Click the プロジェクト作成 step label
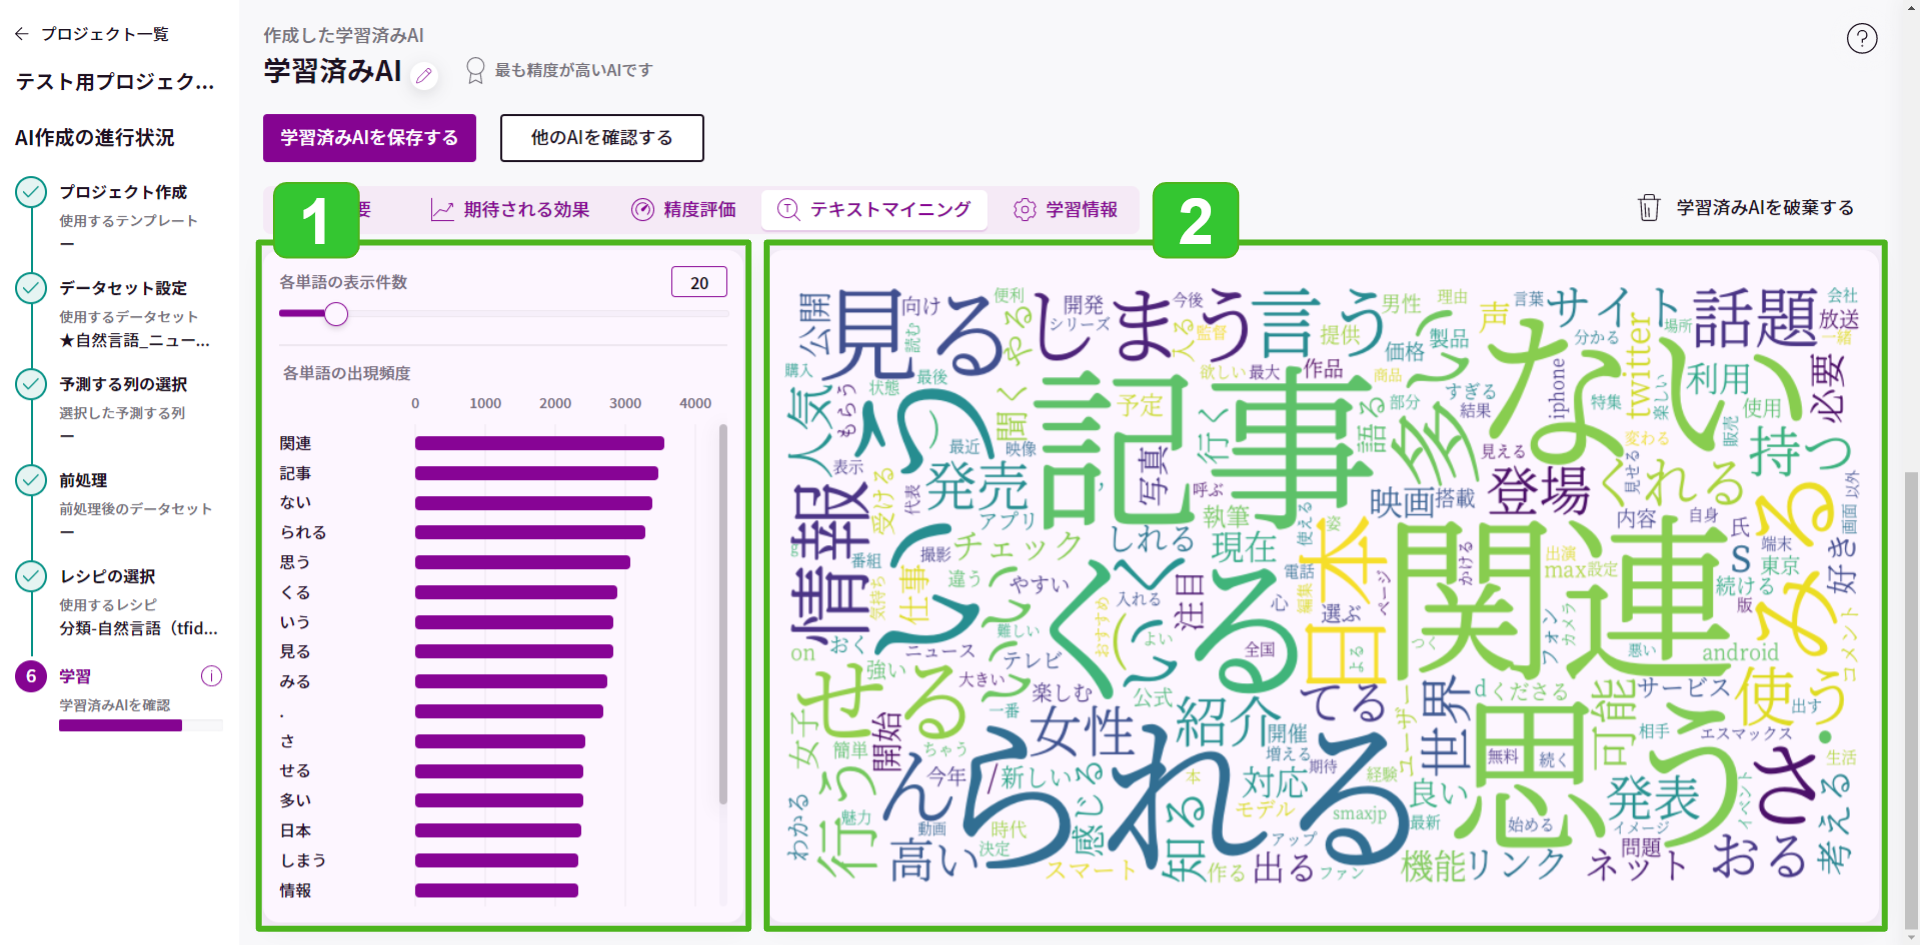Screen dimensions: 1920x945 point(123,192)
